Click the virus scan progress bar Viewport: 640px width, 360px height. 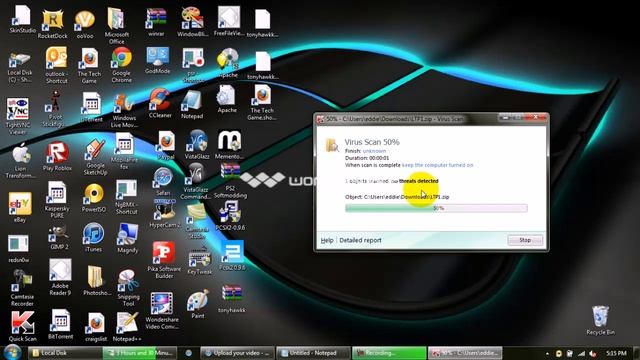coord(436,208)
